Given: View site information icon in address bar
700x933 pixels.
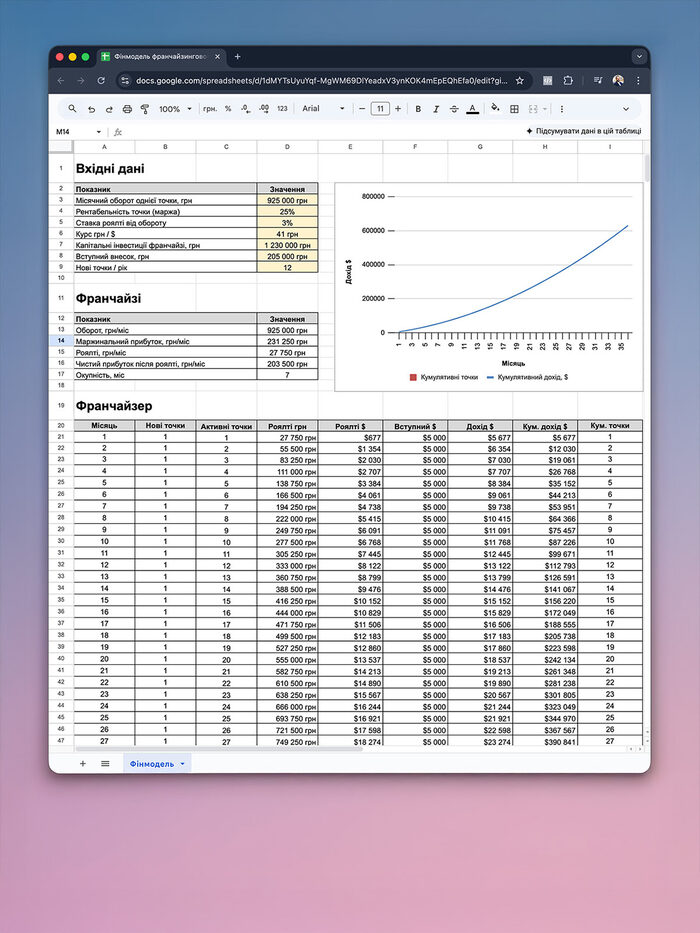Looking at the screenshot, I should tap(124, 80).
